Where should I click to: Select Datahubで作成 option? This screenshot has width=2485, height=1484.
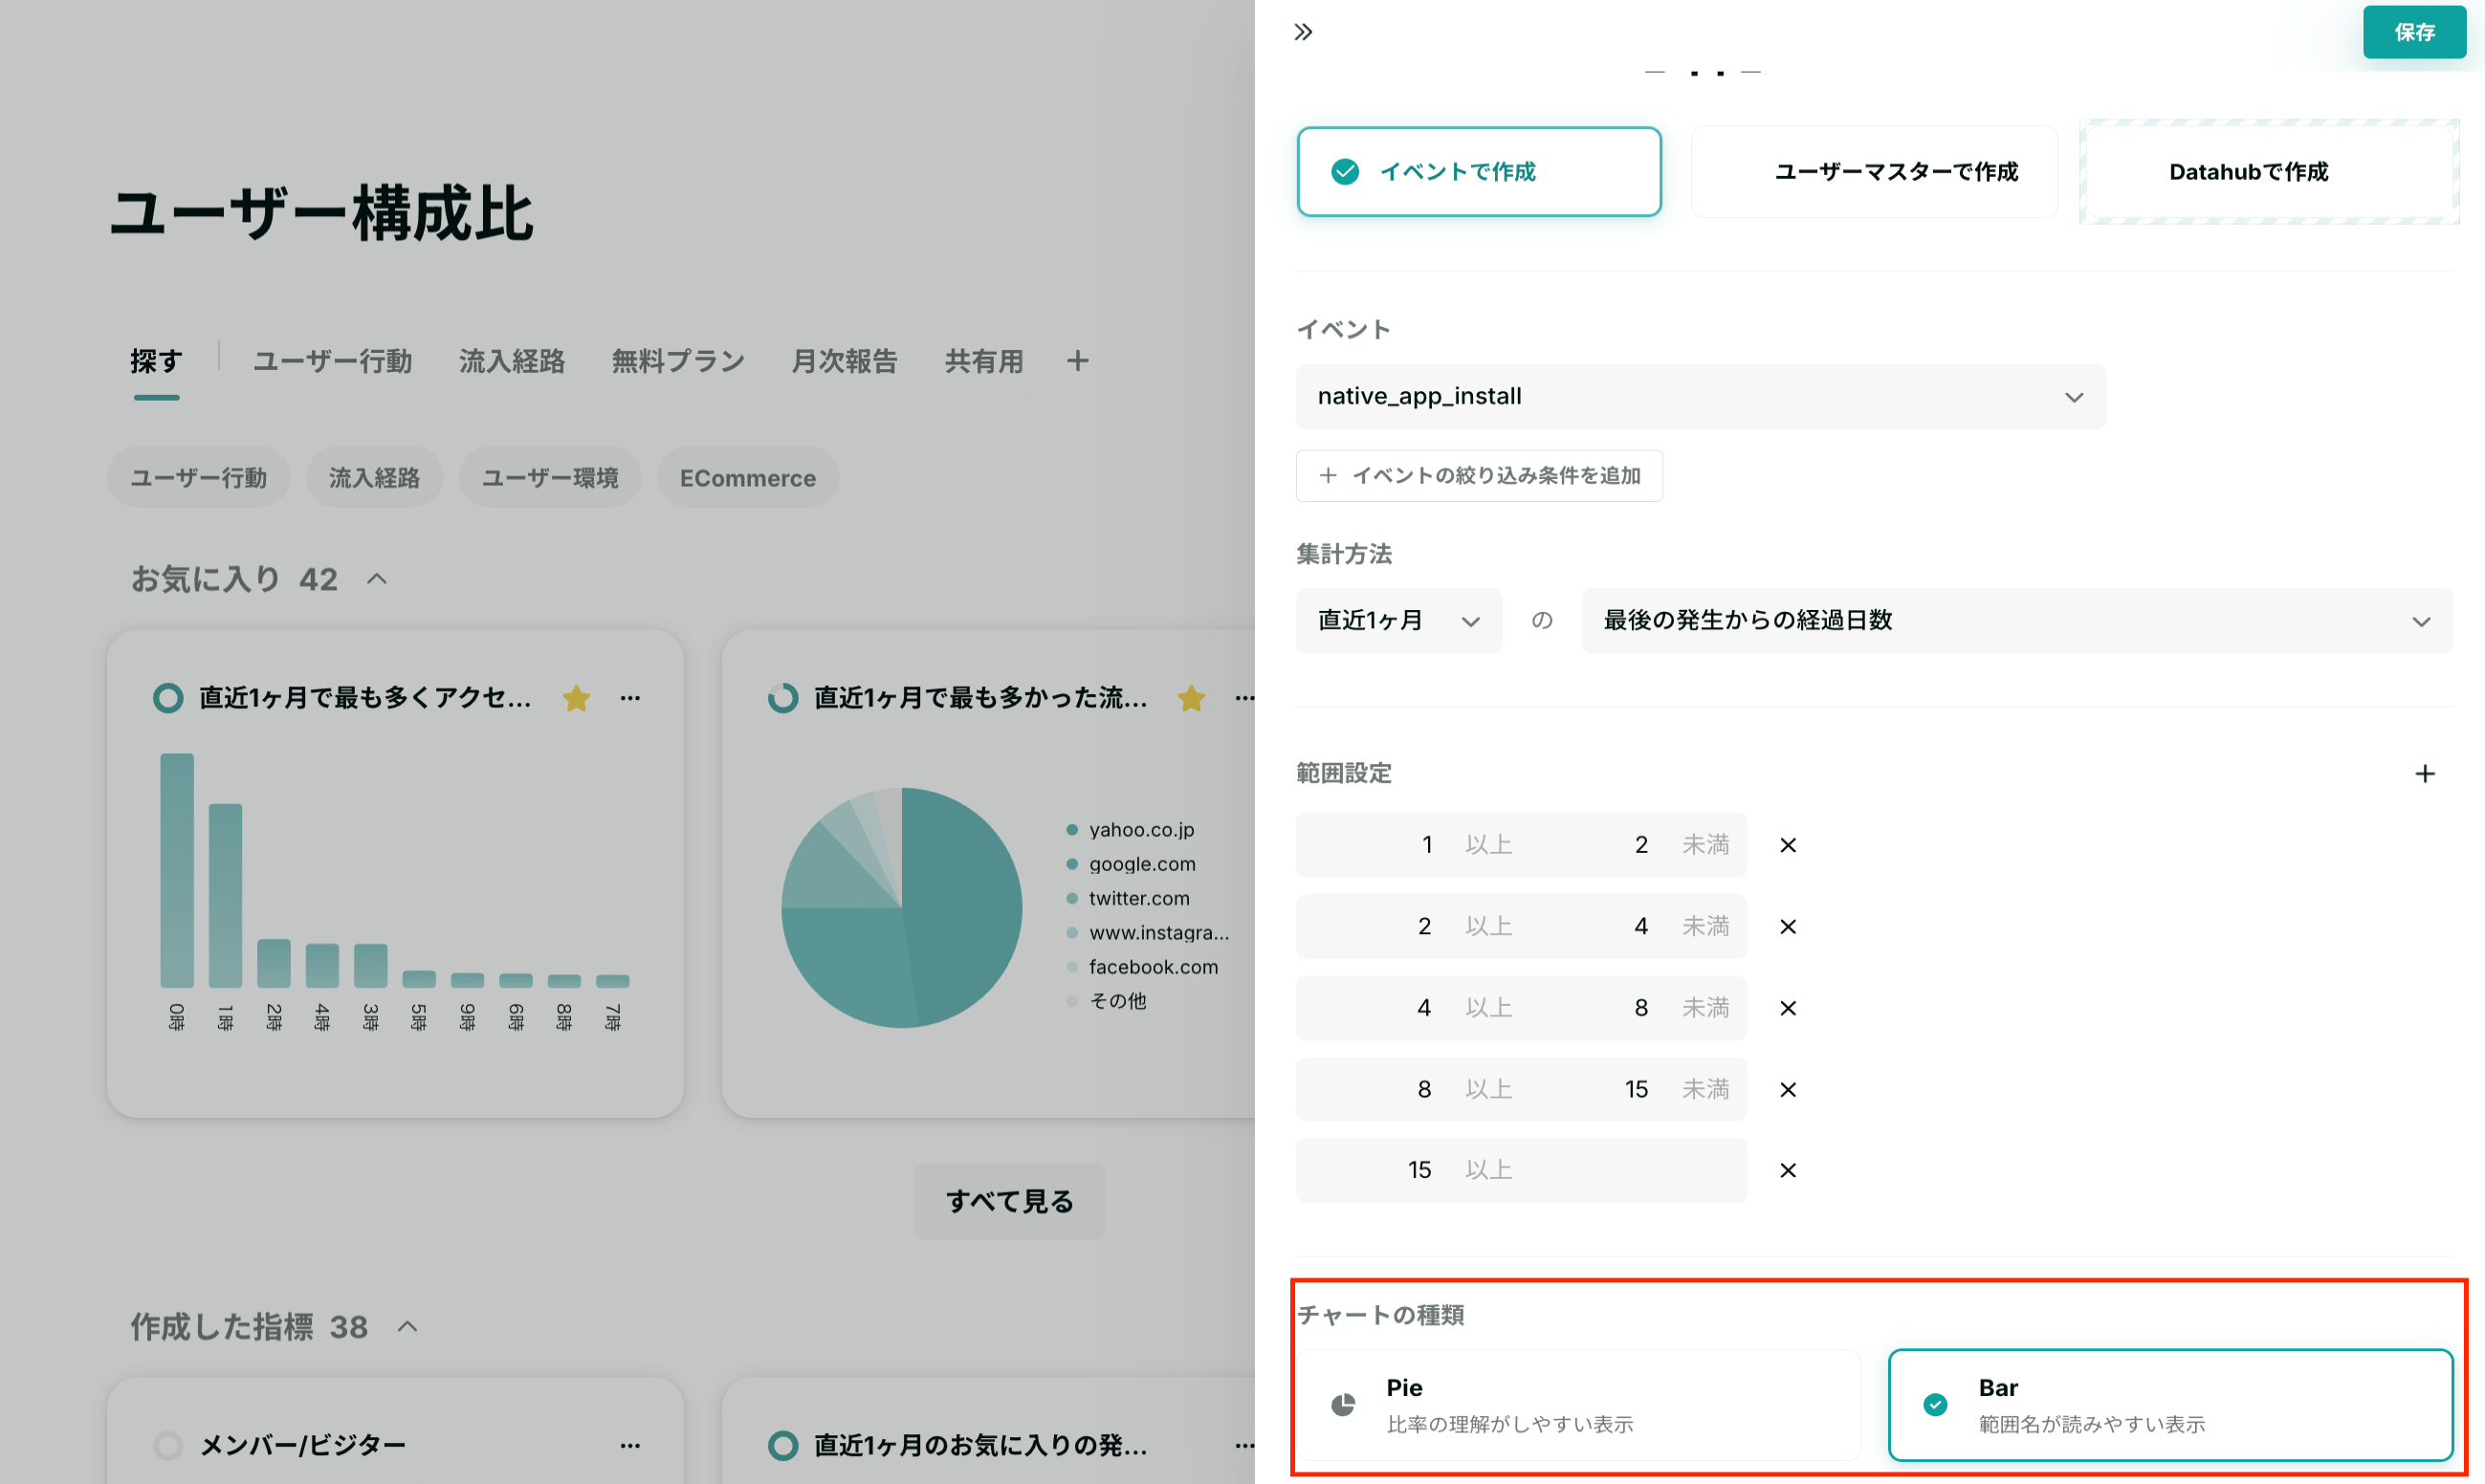pos(2268,171)
